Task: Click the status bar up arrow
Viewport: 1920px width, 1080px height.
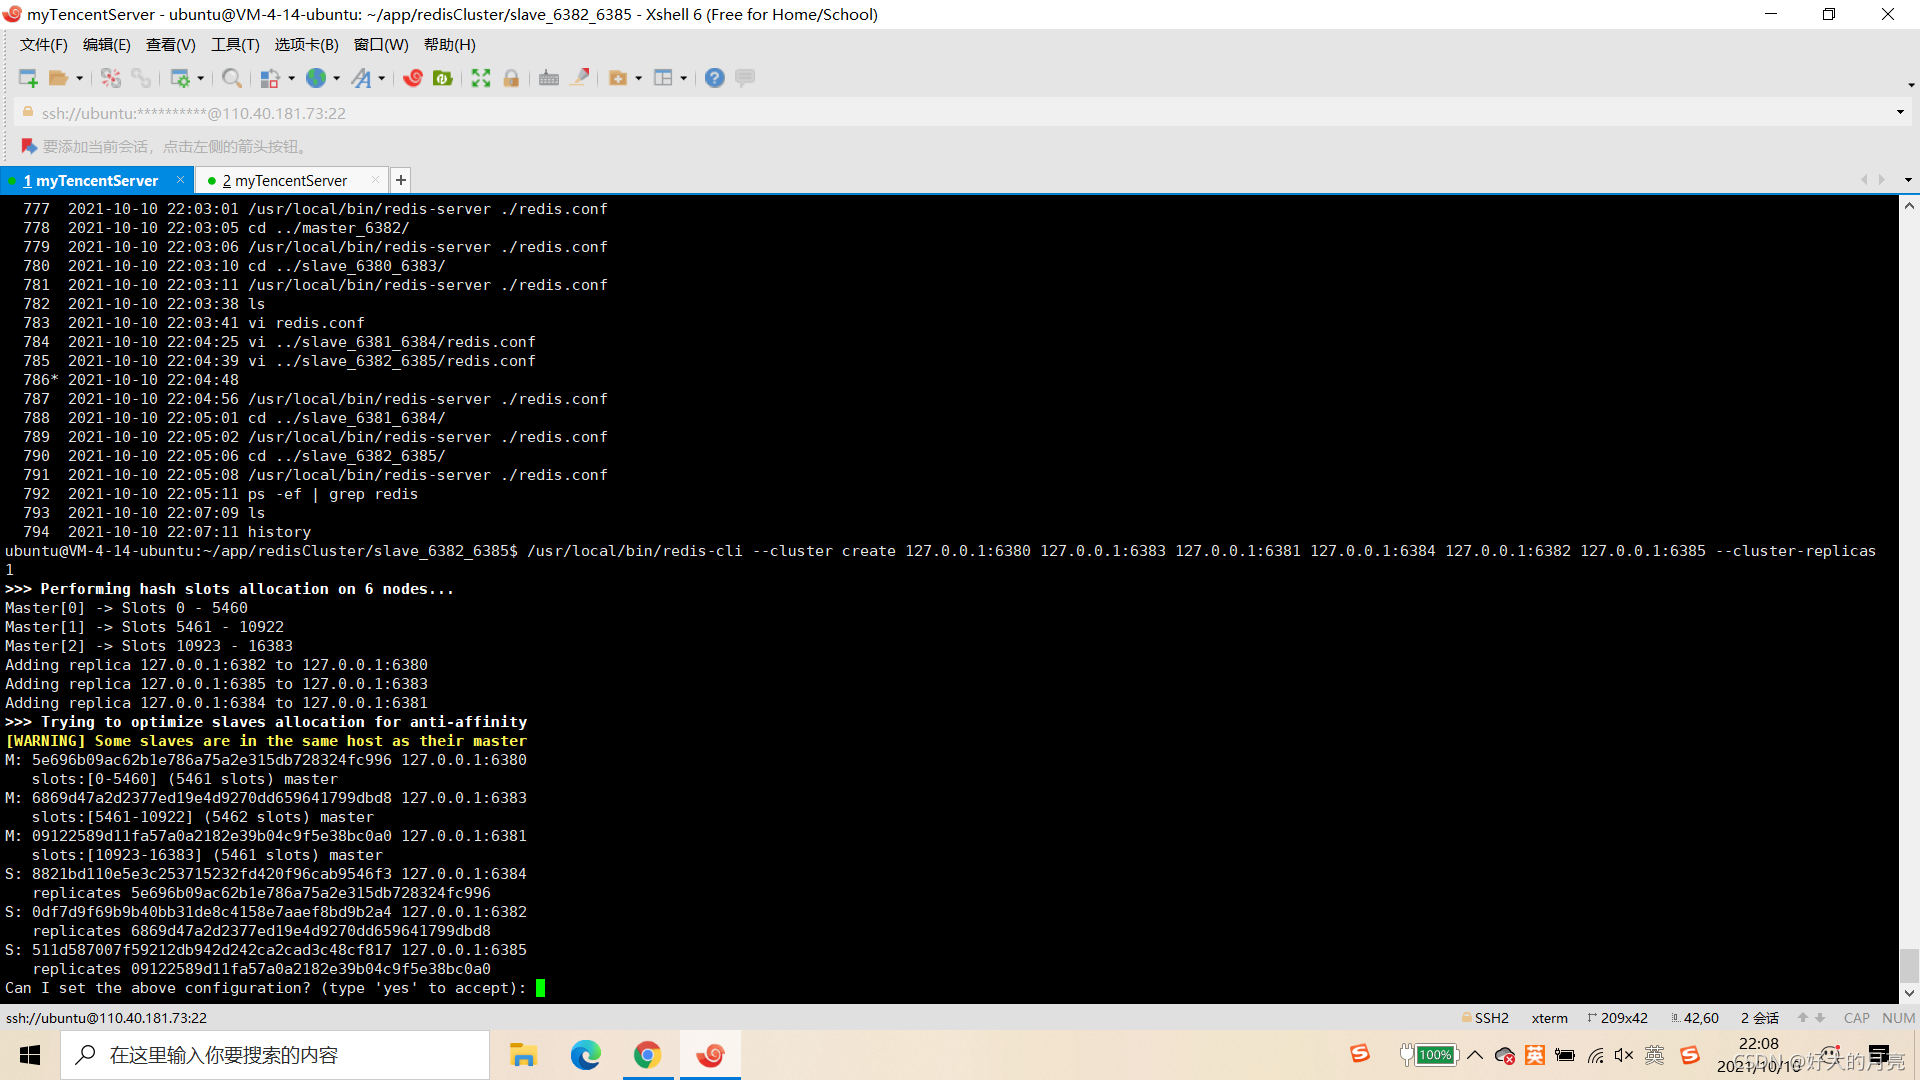Action: pyautogui.click(x=1803, y=1018)
